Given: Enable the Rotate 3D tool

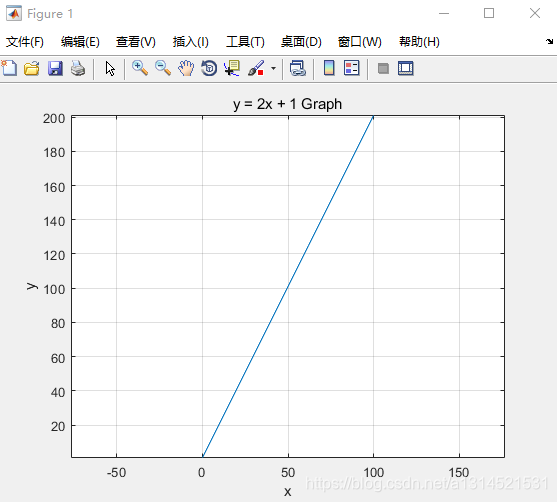Looking at the screenshot, I should tap(209, 68).
